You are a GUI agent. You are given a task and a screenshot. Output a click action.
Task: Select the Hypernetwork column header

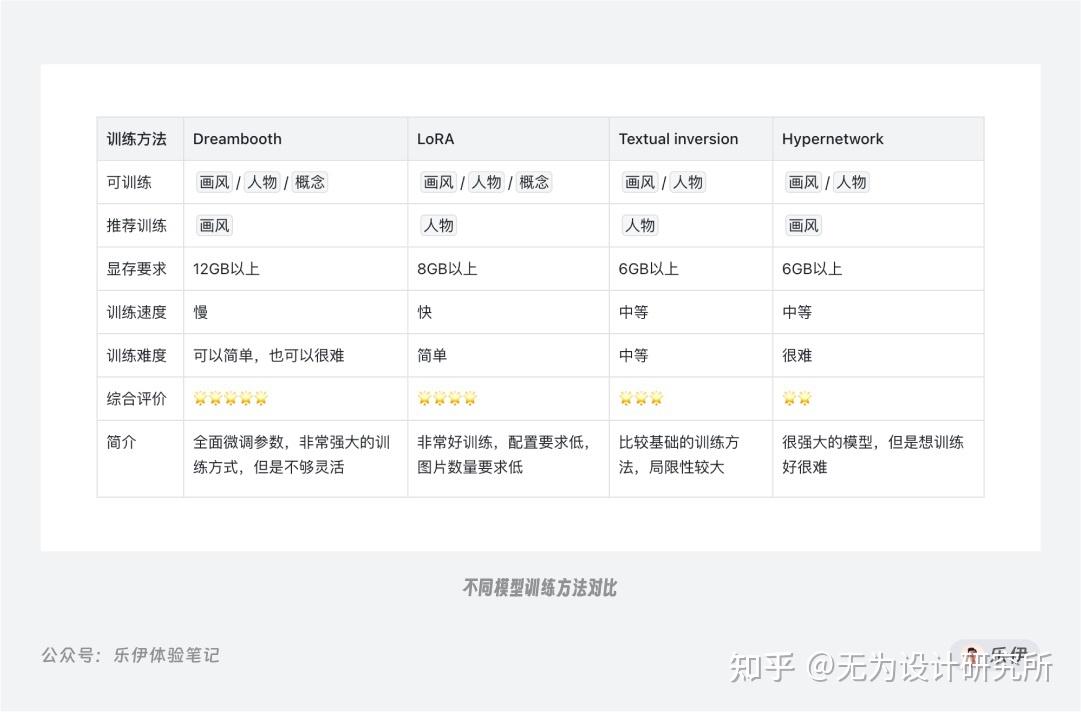tap(878, 139)
